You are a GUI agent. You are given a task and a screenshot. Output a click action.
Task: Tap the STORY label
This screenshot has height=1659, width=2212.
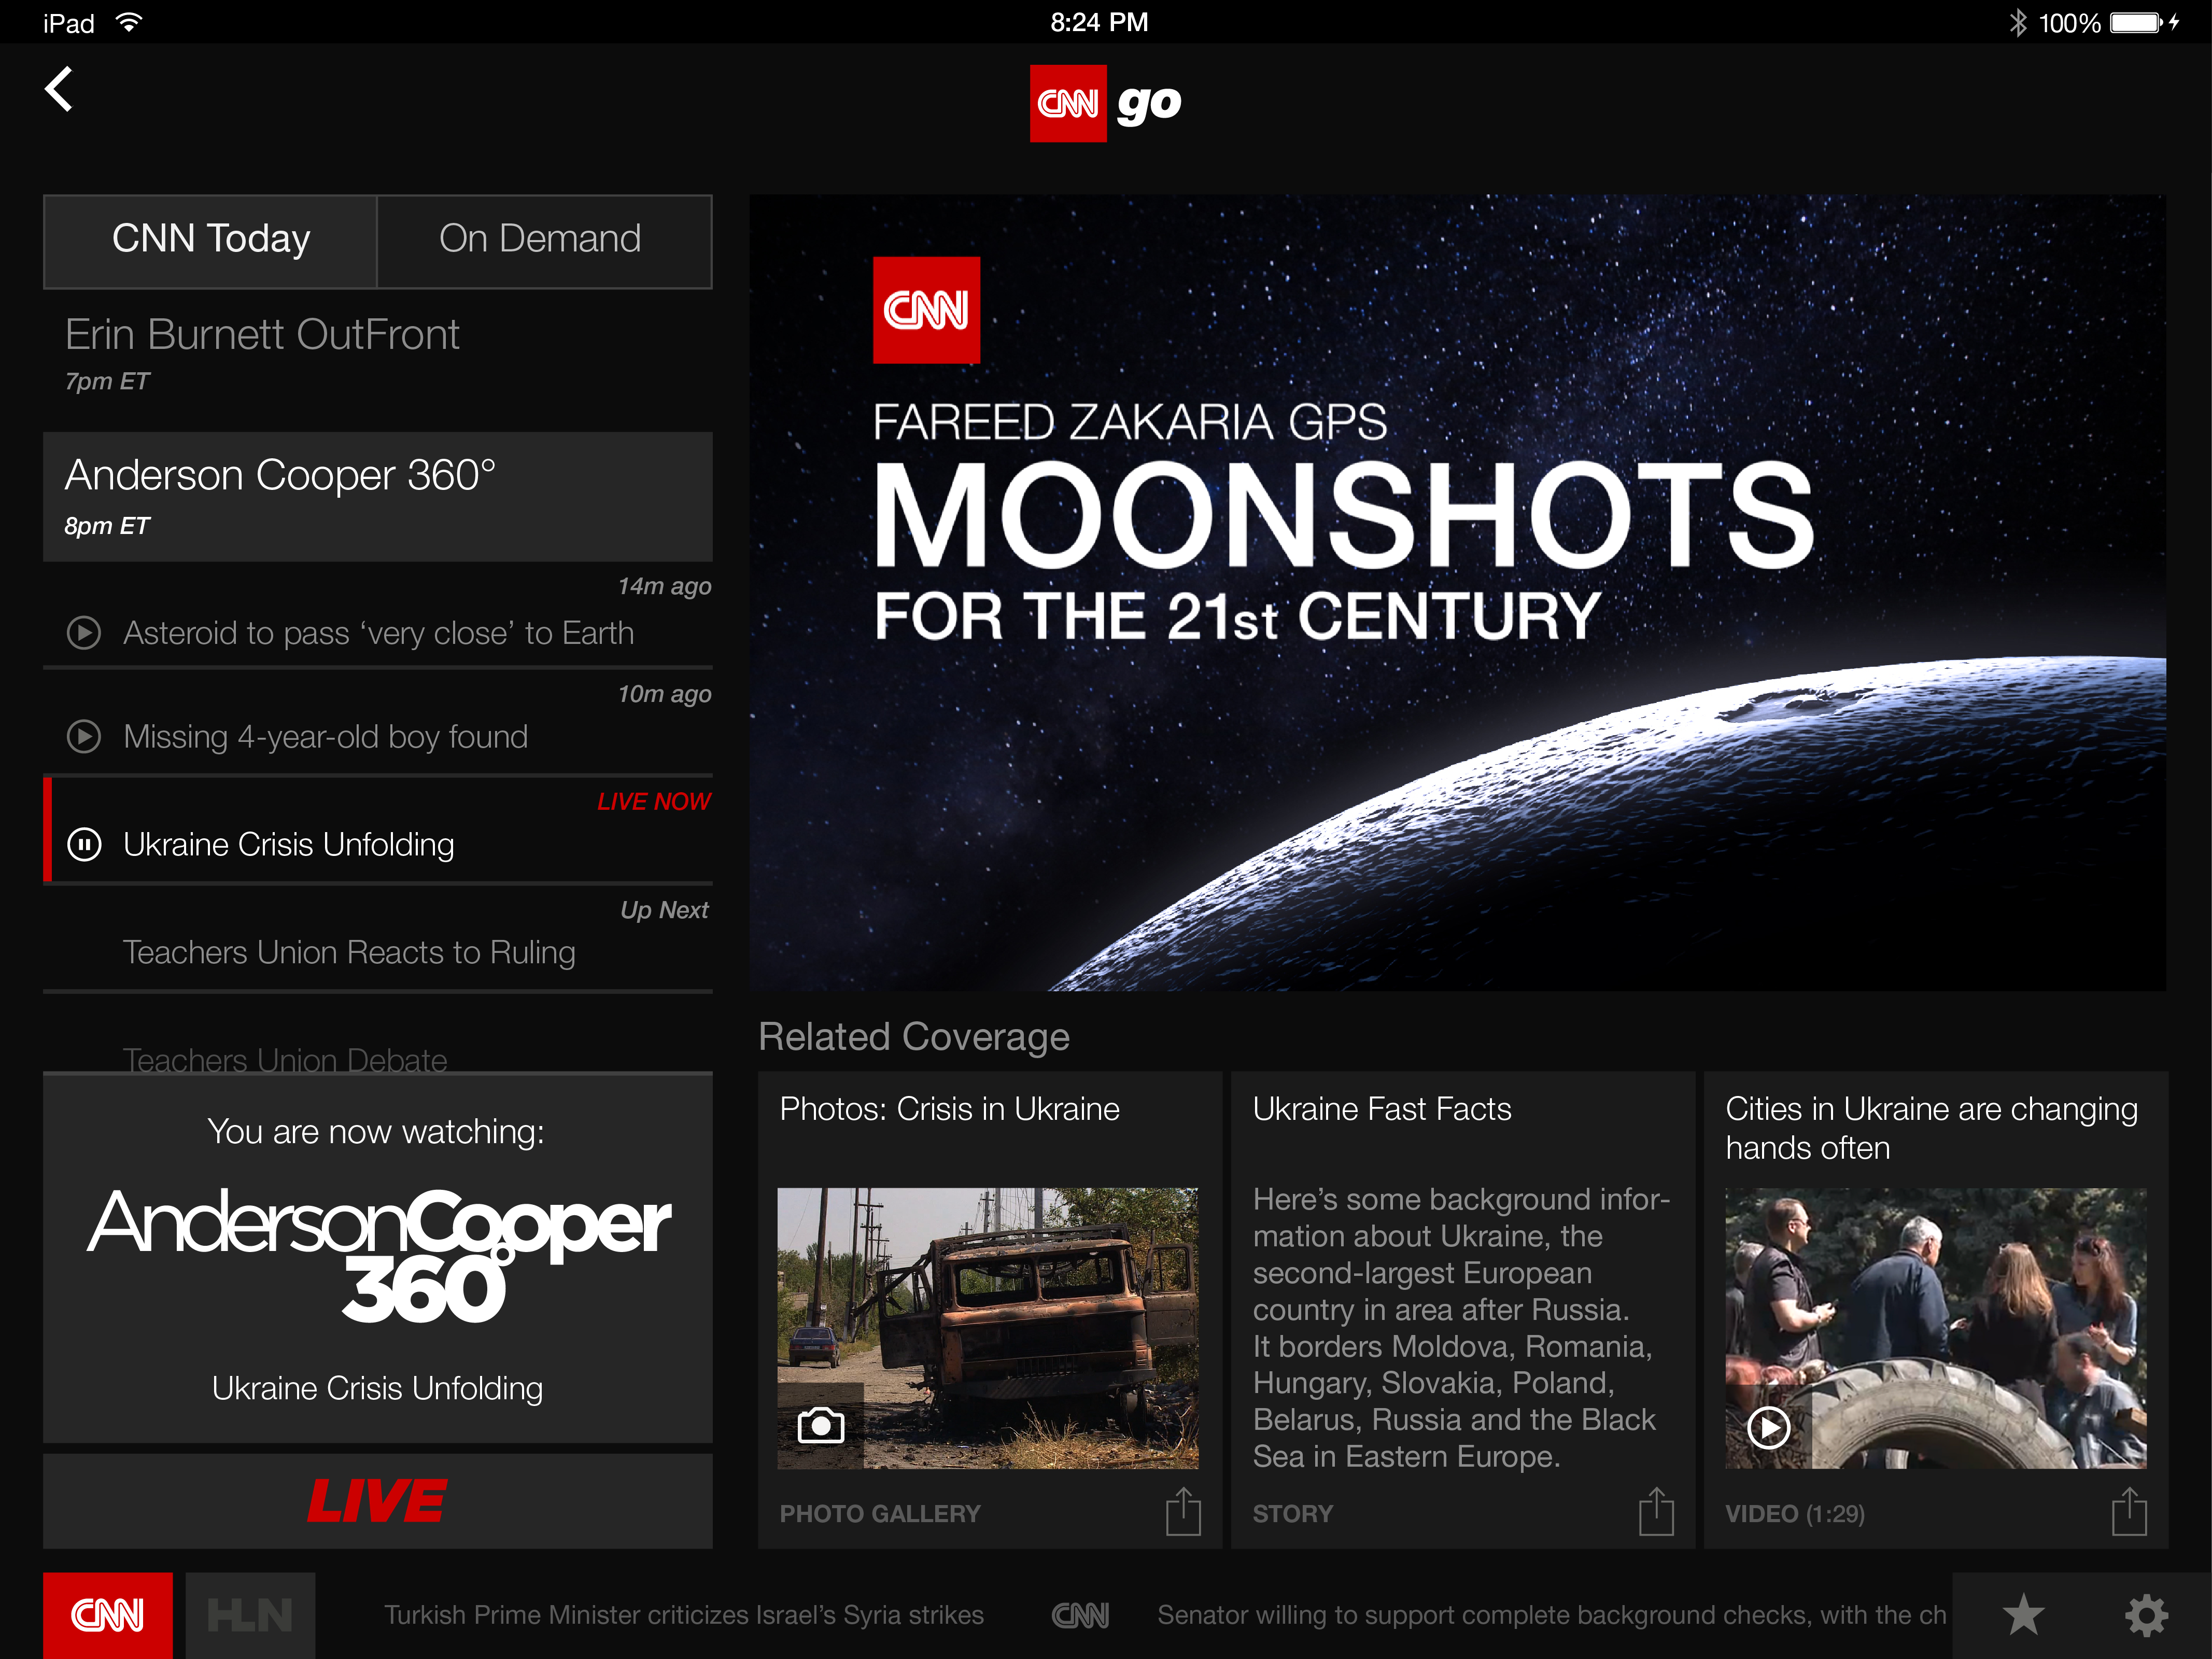tap(1293, 1514)
